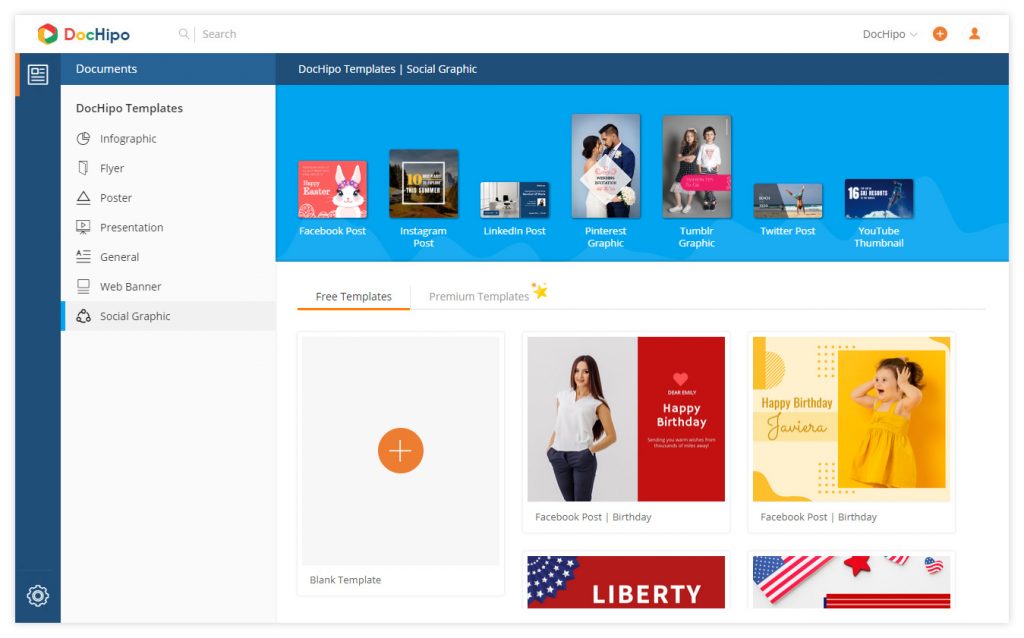This screenshot has height=638, width=1024.
Task: Switch to the Premium Templates tab
Action: coord(479,296)
